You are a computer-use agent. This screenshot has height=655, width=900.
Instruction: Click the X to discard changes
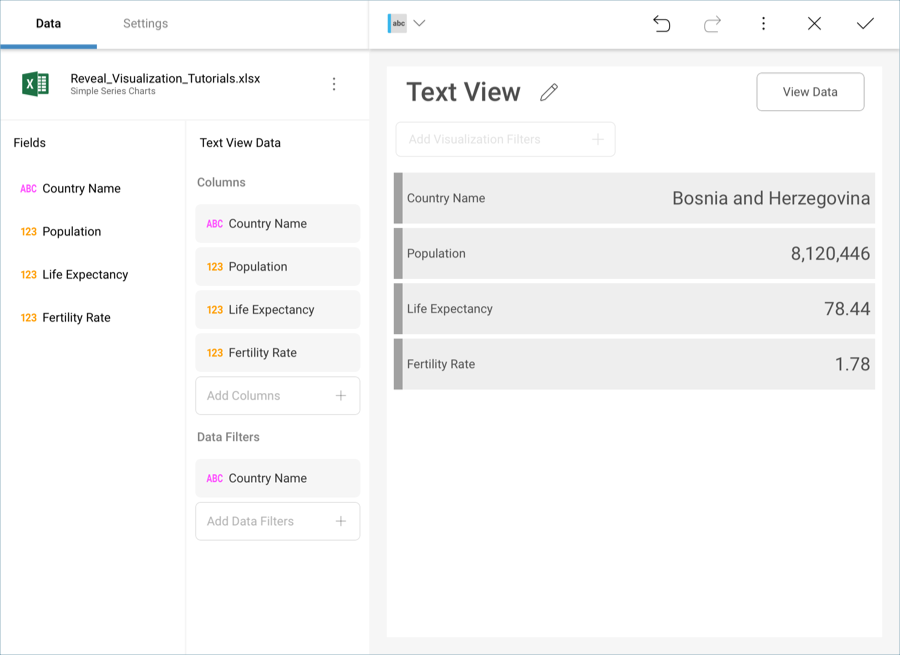point(814,24)
